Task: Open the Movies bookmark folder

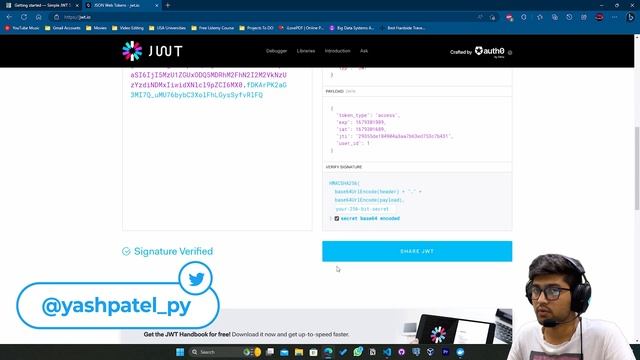Action: 96,28
